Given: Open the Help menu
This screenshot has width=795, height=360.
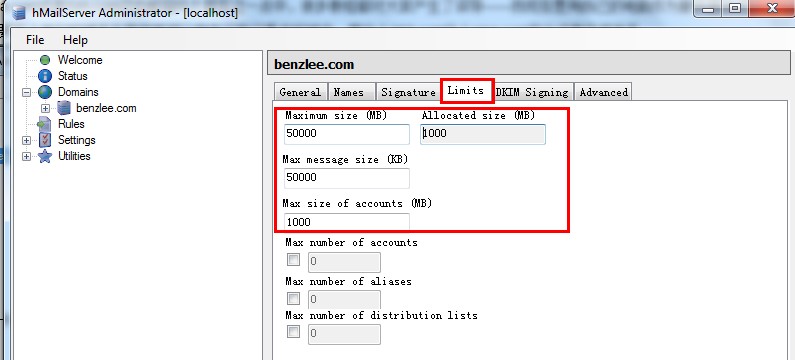Looking at the screenshot, I should pyautogui.click(x=75, y=40).
